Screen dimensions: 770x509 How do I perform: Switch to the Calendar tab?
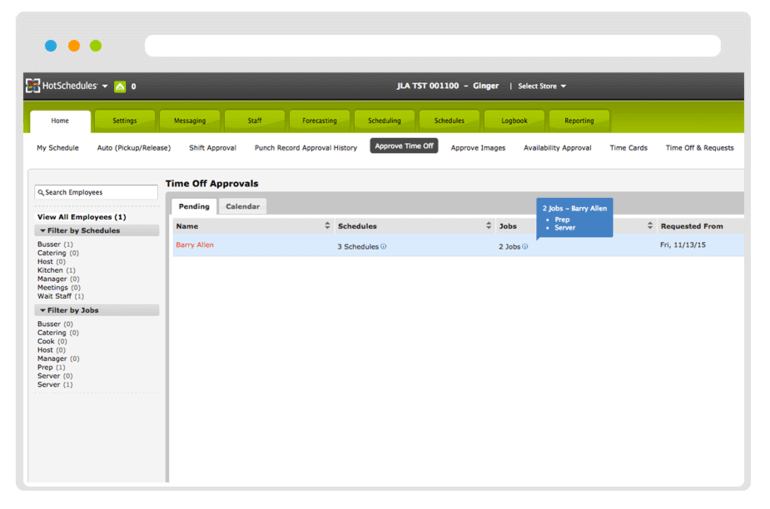coord(243,207)
